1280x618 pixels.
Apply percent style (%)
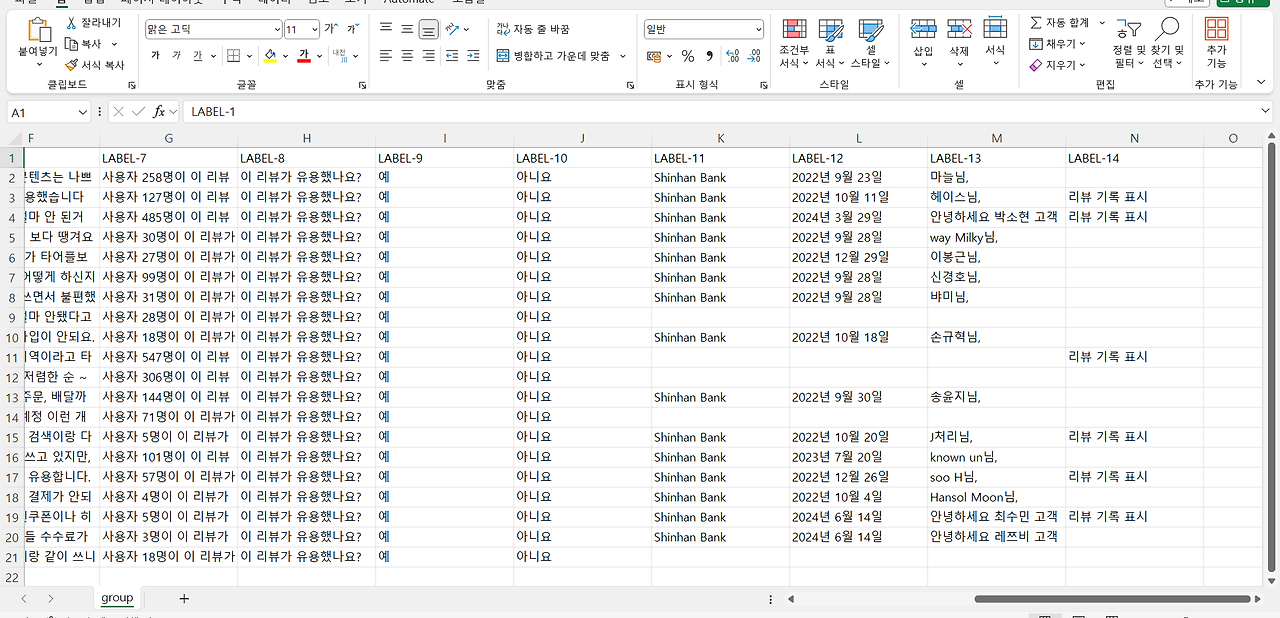pos(688,56)
